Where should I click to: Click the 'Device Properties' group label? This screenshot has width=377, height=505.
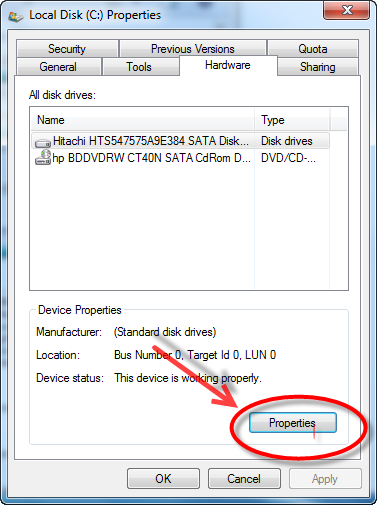tap(80, 310)
